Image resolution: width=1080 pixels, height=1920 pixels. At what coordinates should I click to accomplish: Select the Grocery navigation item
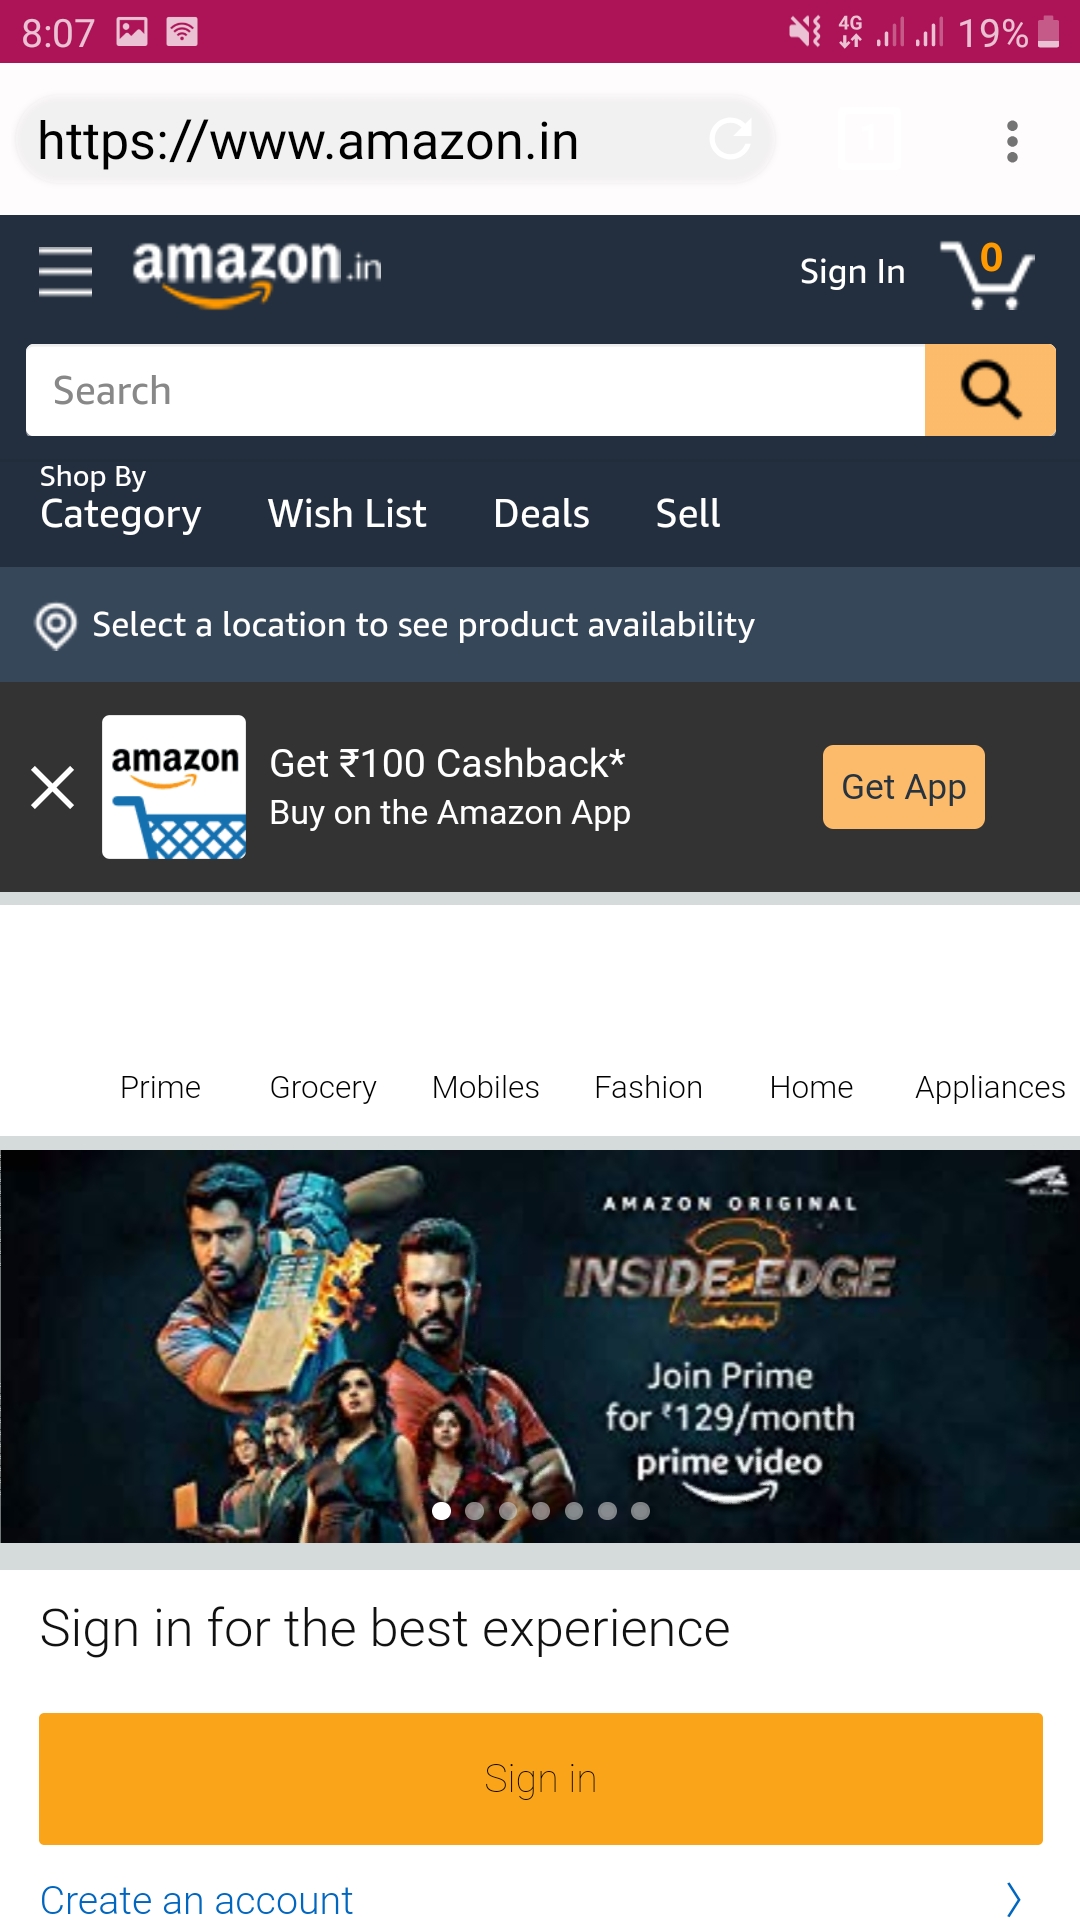(322, 1088)
